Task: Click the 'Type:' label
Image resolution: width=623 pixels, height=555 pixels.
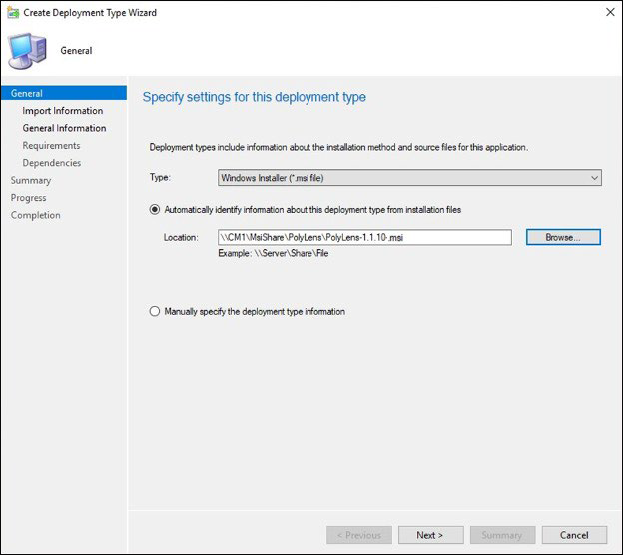Action: 160,177
